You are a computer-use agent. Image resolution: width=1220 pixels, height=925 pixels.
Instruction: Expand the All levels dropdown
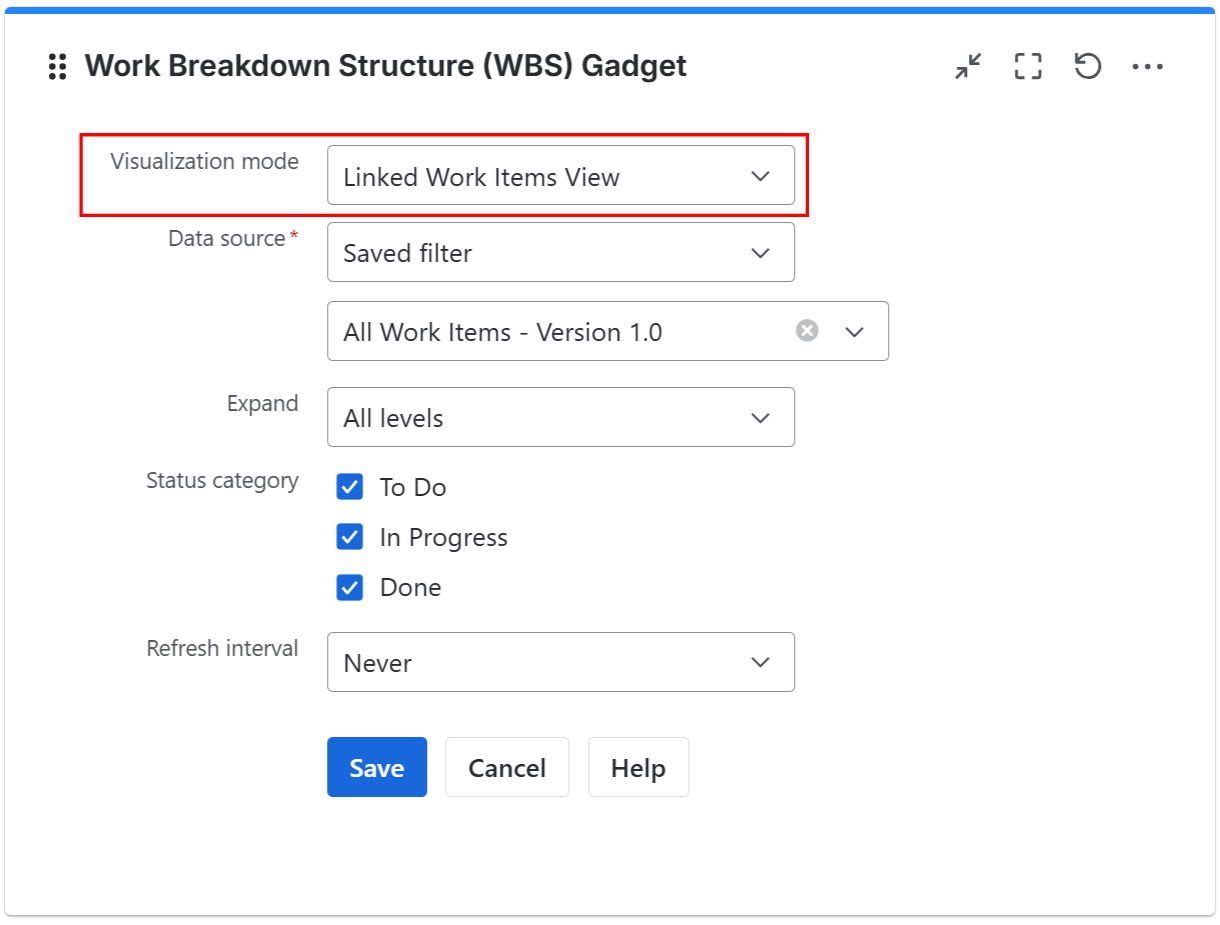pos(760,417)
